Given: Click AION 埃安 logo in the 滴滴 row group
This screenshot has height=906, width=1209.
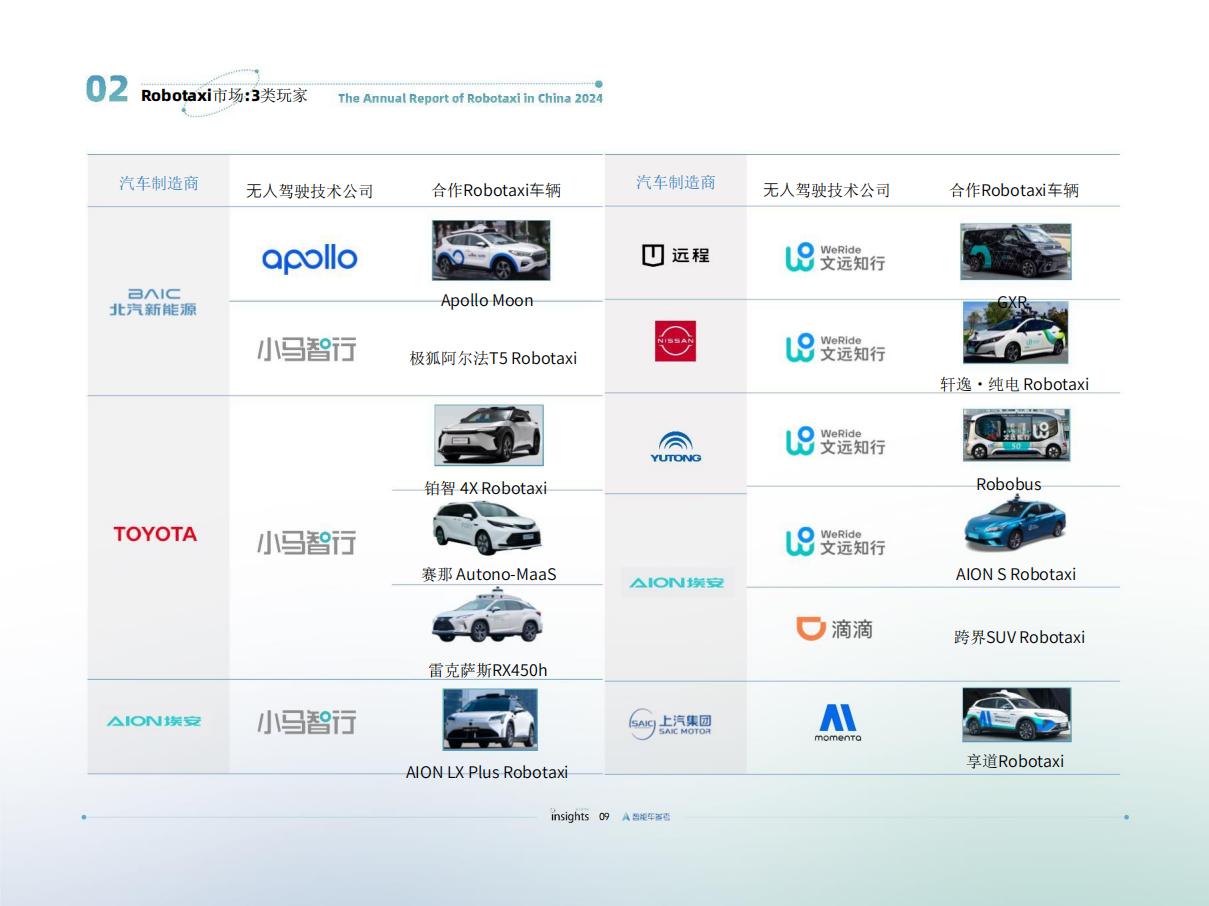Looking at the screenshot, I should point(677,582).
